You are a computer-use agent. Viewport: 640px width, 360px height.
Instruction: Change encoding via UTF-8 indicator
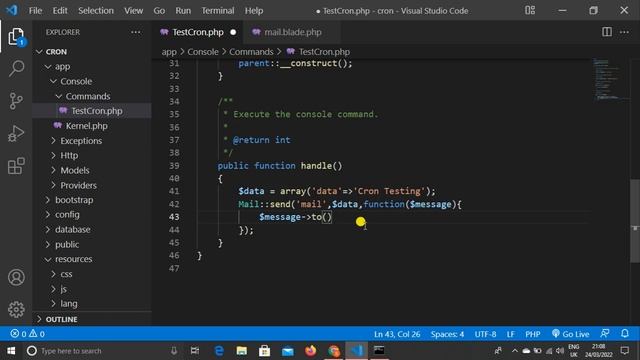click(485, 334)
